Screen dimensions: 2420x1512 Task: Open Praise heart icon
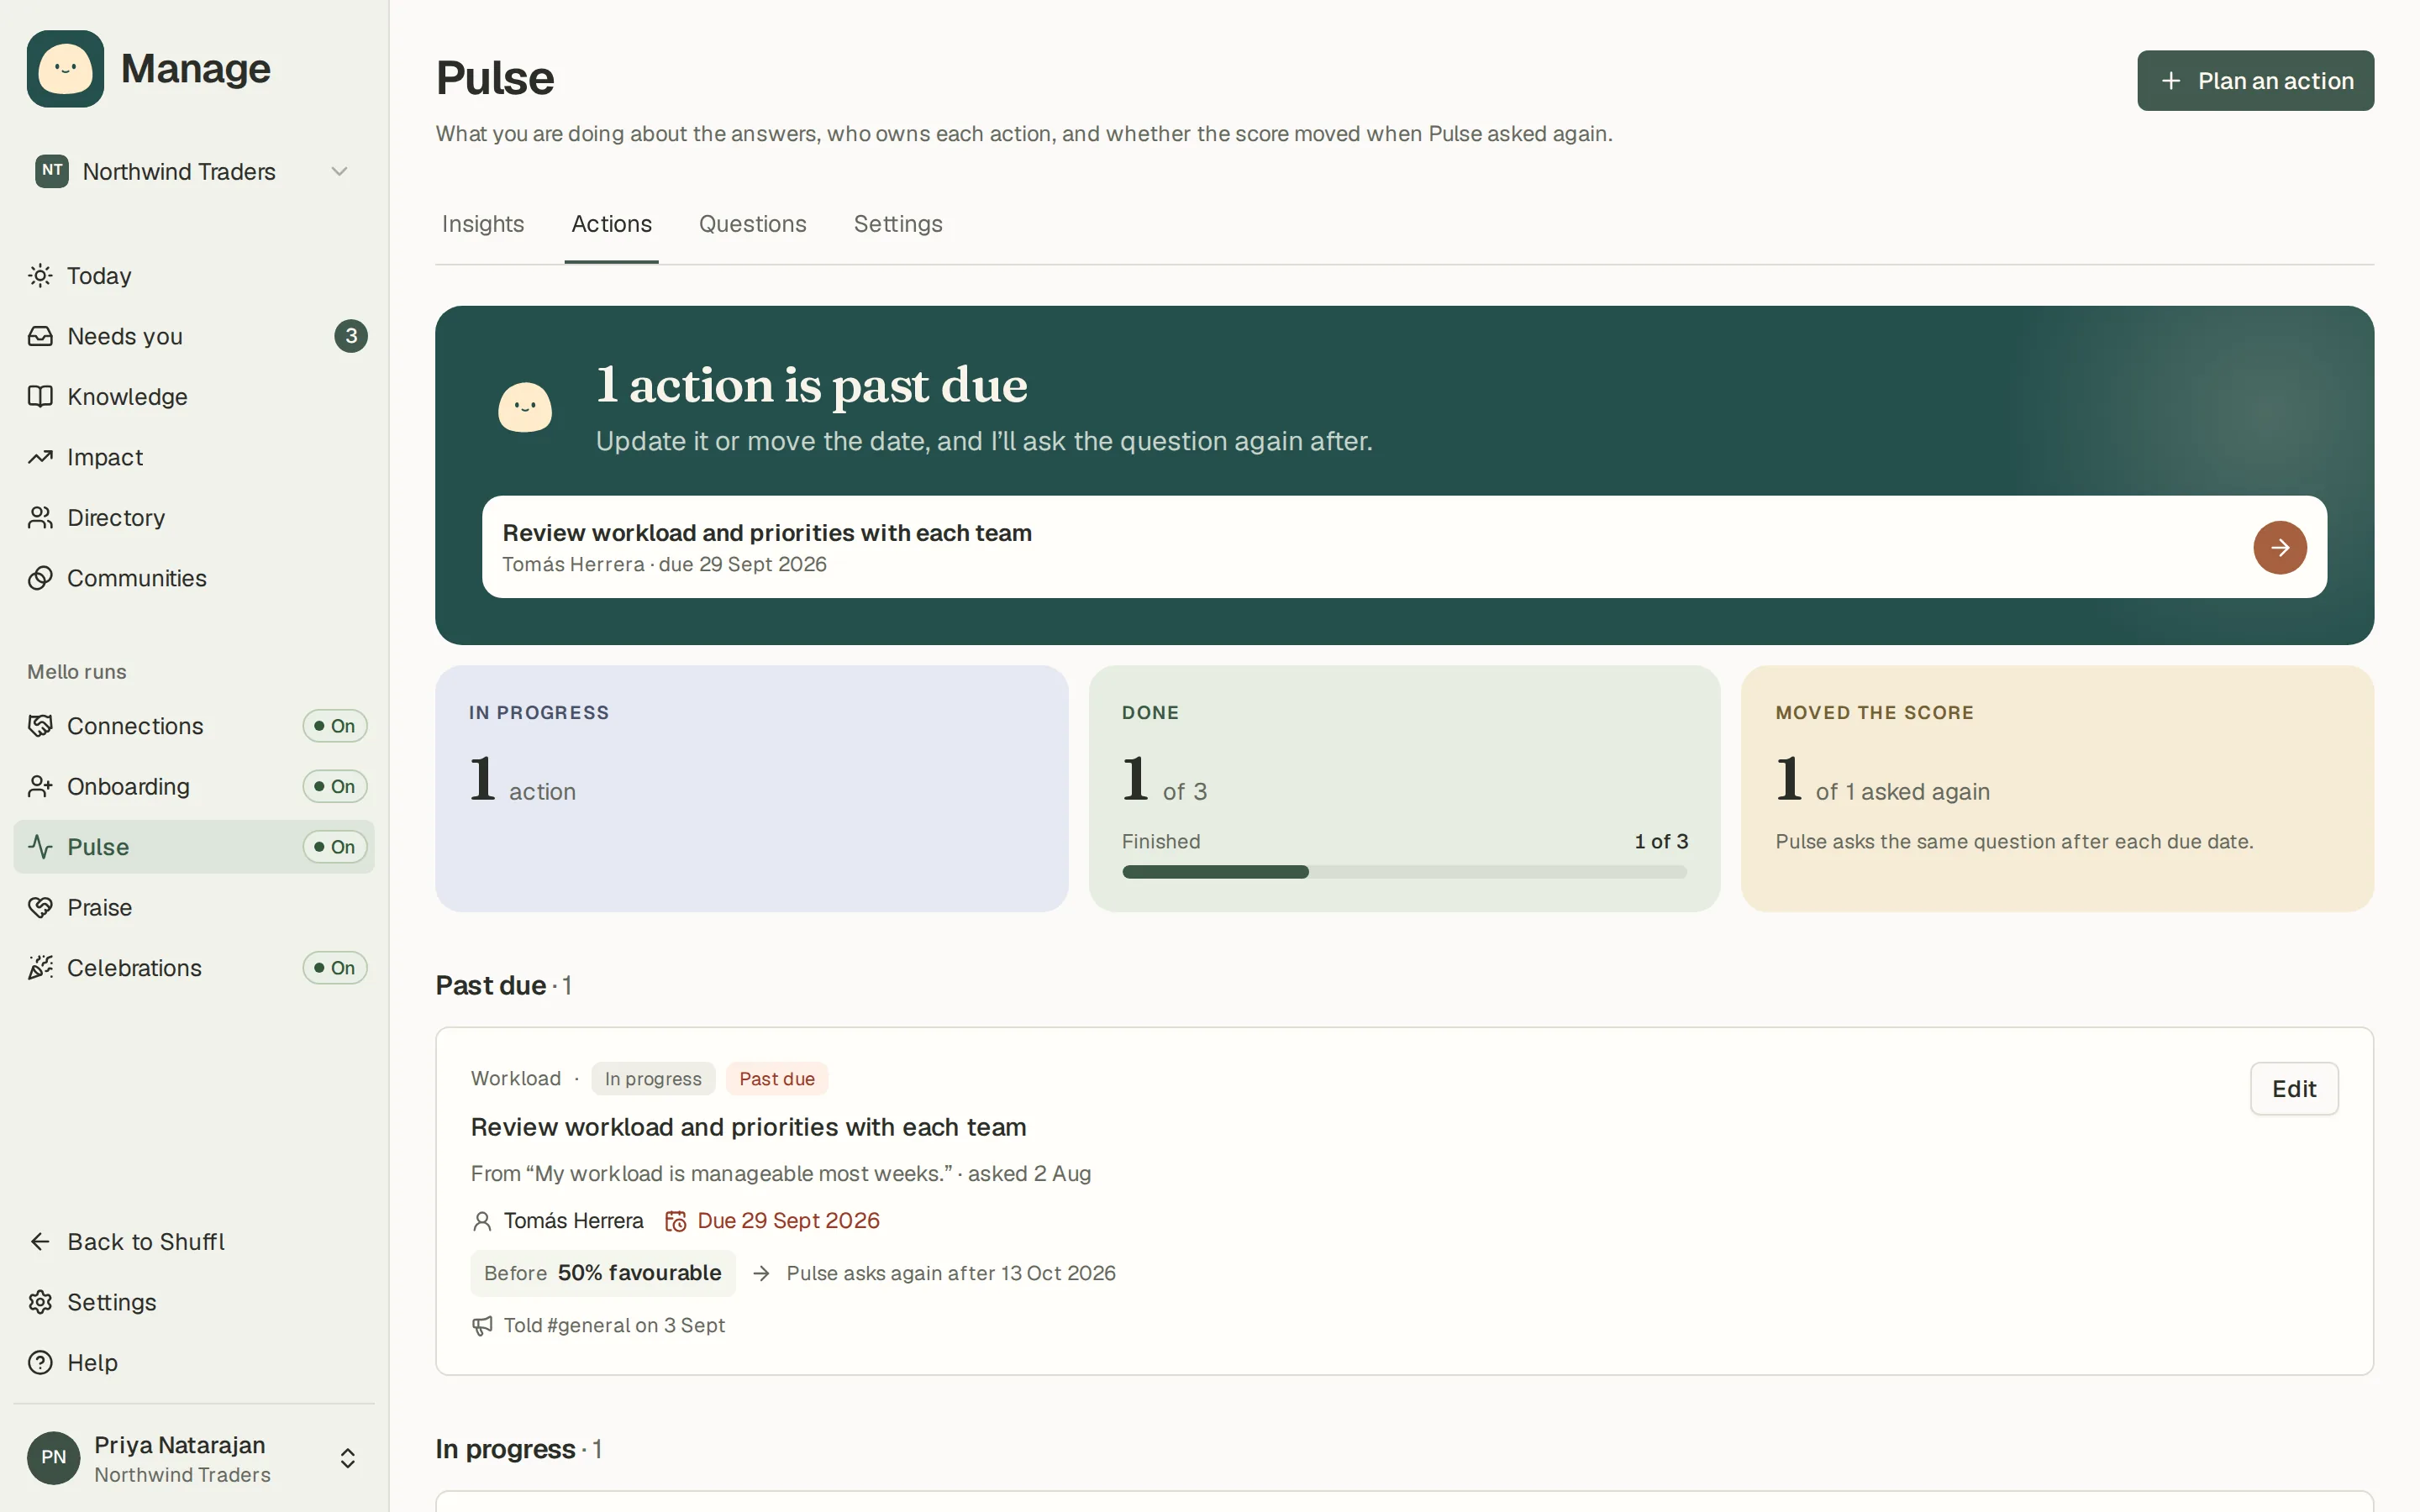pos(40,908)
